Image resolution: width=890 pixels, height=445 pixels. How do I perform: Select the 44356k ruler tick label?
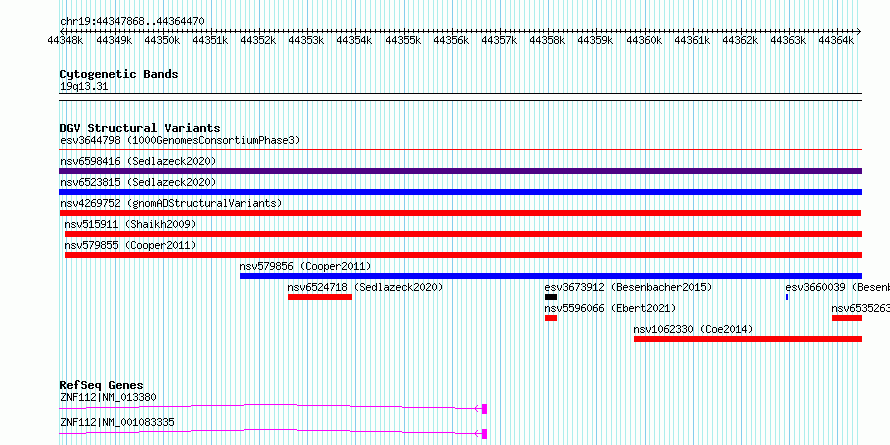(x=451, y=40)
